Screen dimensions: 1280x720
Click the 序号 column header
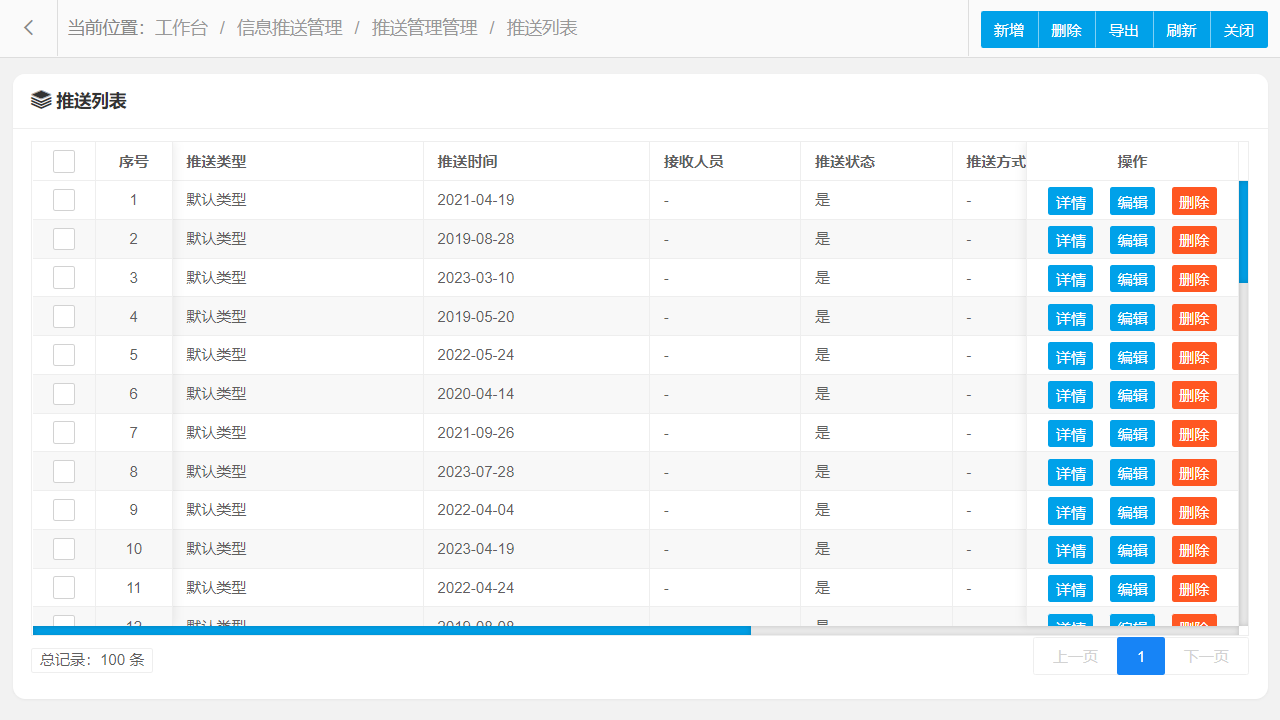pos(134,161)
